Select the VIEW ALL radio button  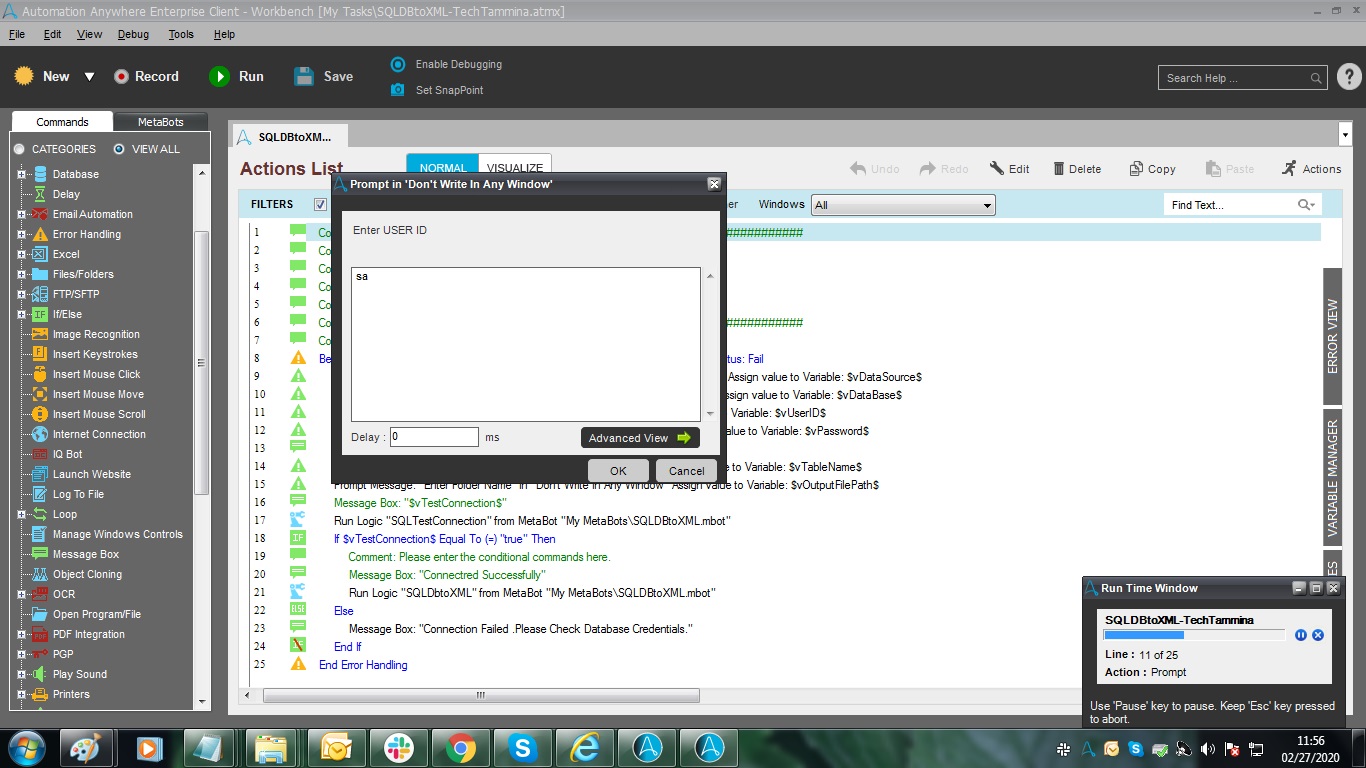point(119,149)
